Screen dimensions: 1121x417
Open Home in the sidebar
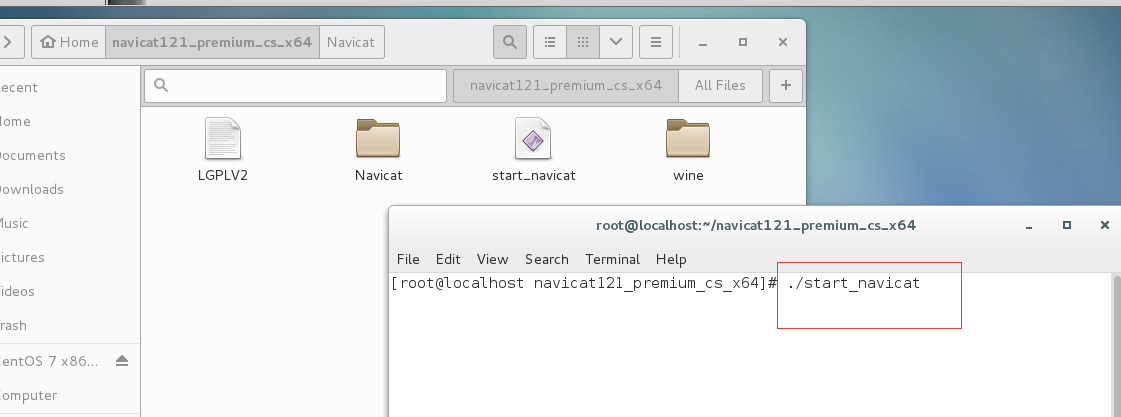[x=69, y=122]
